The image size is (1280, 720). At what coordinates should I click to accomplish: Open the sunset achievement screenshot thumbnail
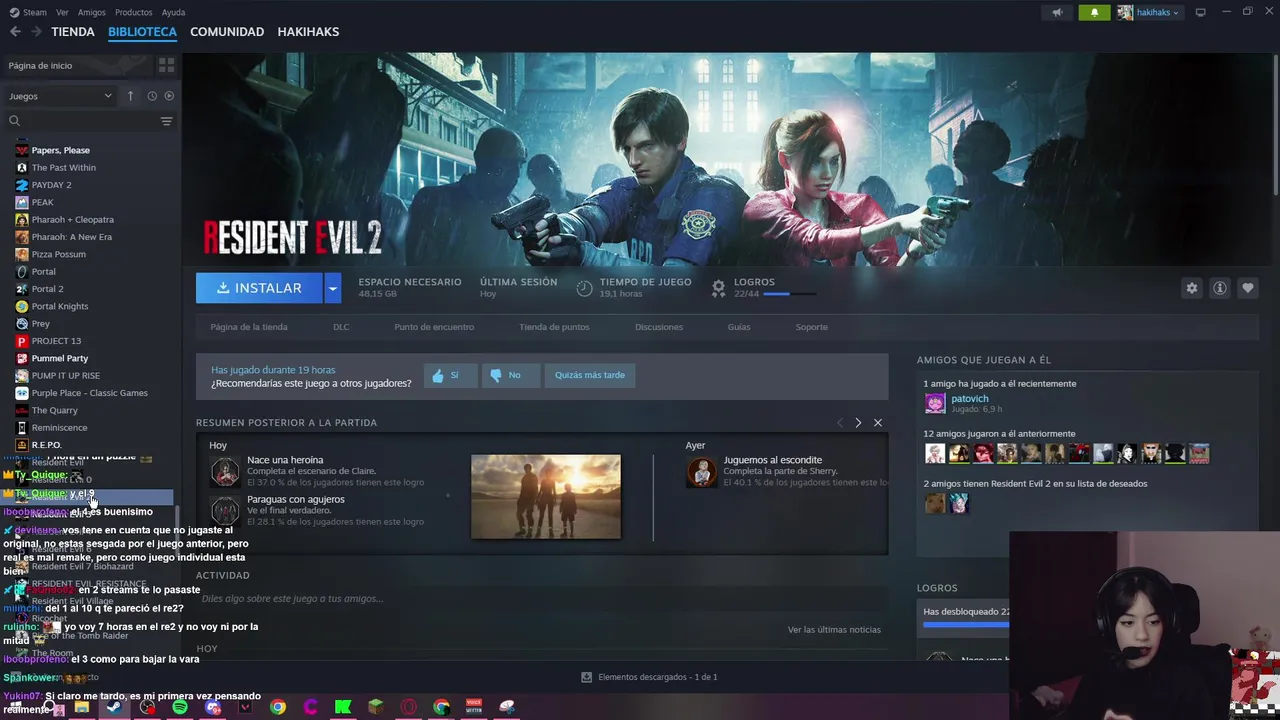[x=546, y=496]
